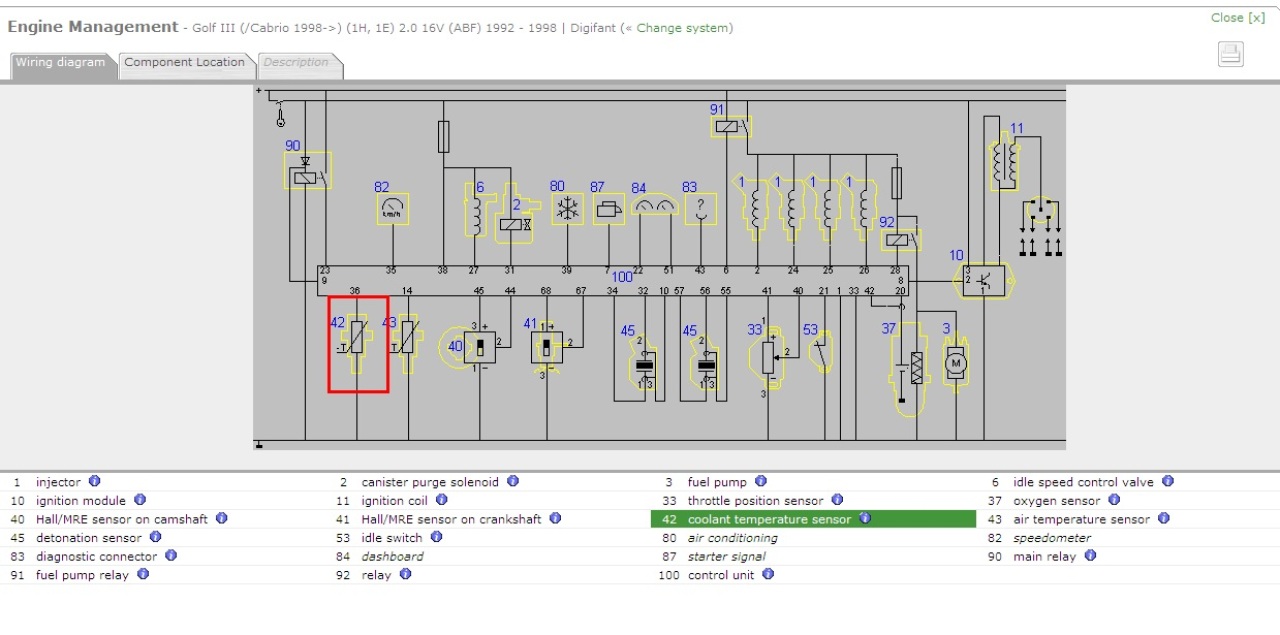The height and width of the screenshot is (635, 1280).
Task: Switch to Component Location tab
Action: click(x=184, y=63)
